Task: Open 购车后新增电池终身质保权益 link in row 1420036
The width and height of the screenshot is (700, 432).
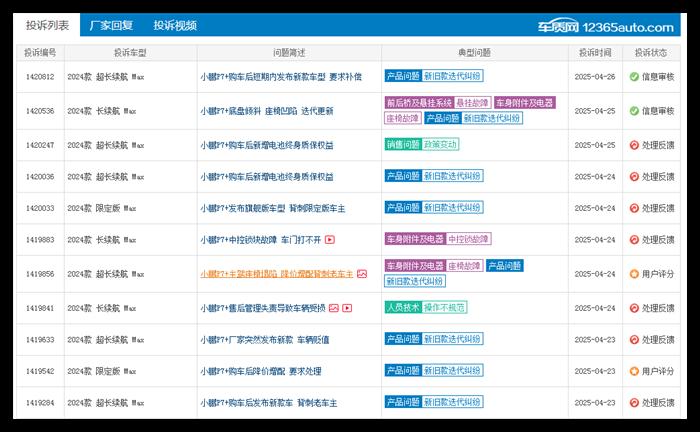Action: [x=267, y=177]
